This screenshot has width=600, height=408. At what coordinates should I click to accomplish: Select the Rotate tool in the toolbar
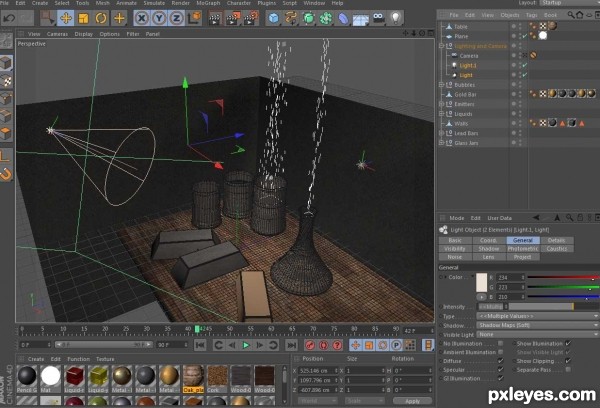point(101,18)
